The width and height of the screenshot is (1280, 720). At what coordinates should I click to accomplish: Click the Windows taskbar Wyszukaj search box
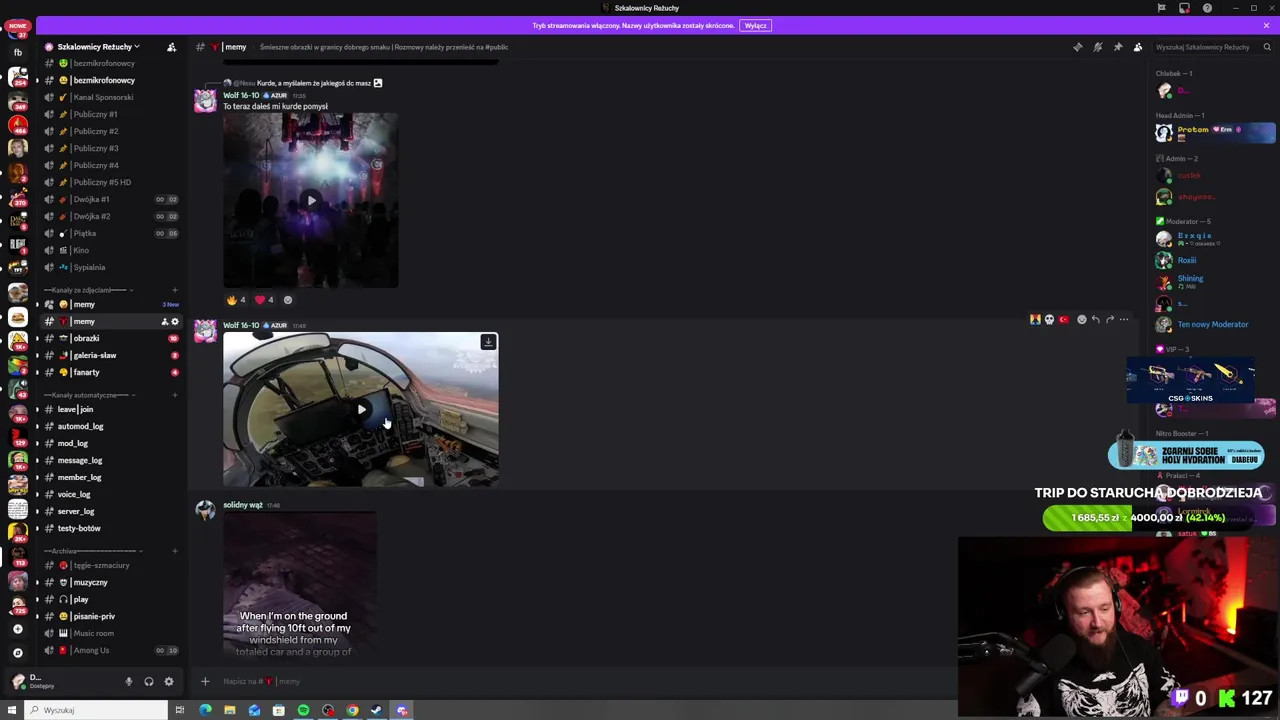[x=97, y=710]
